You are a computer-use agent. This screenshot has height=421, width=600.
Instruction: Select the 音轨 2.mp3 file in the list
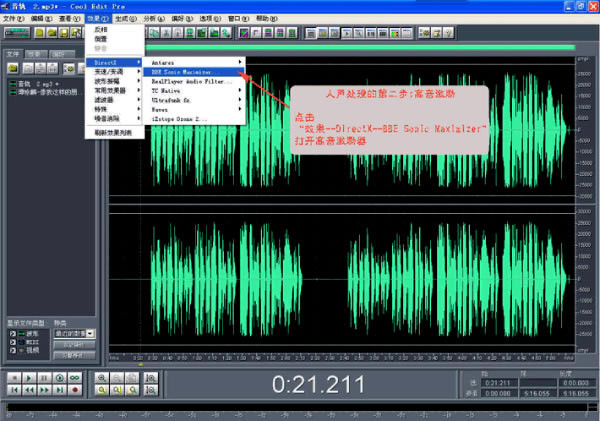[40, 85]
